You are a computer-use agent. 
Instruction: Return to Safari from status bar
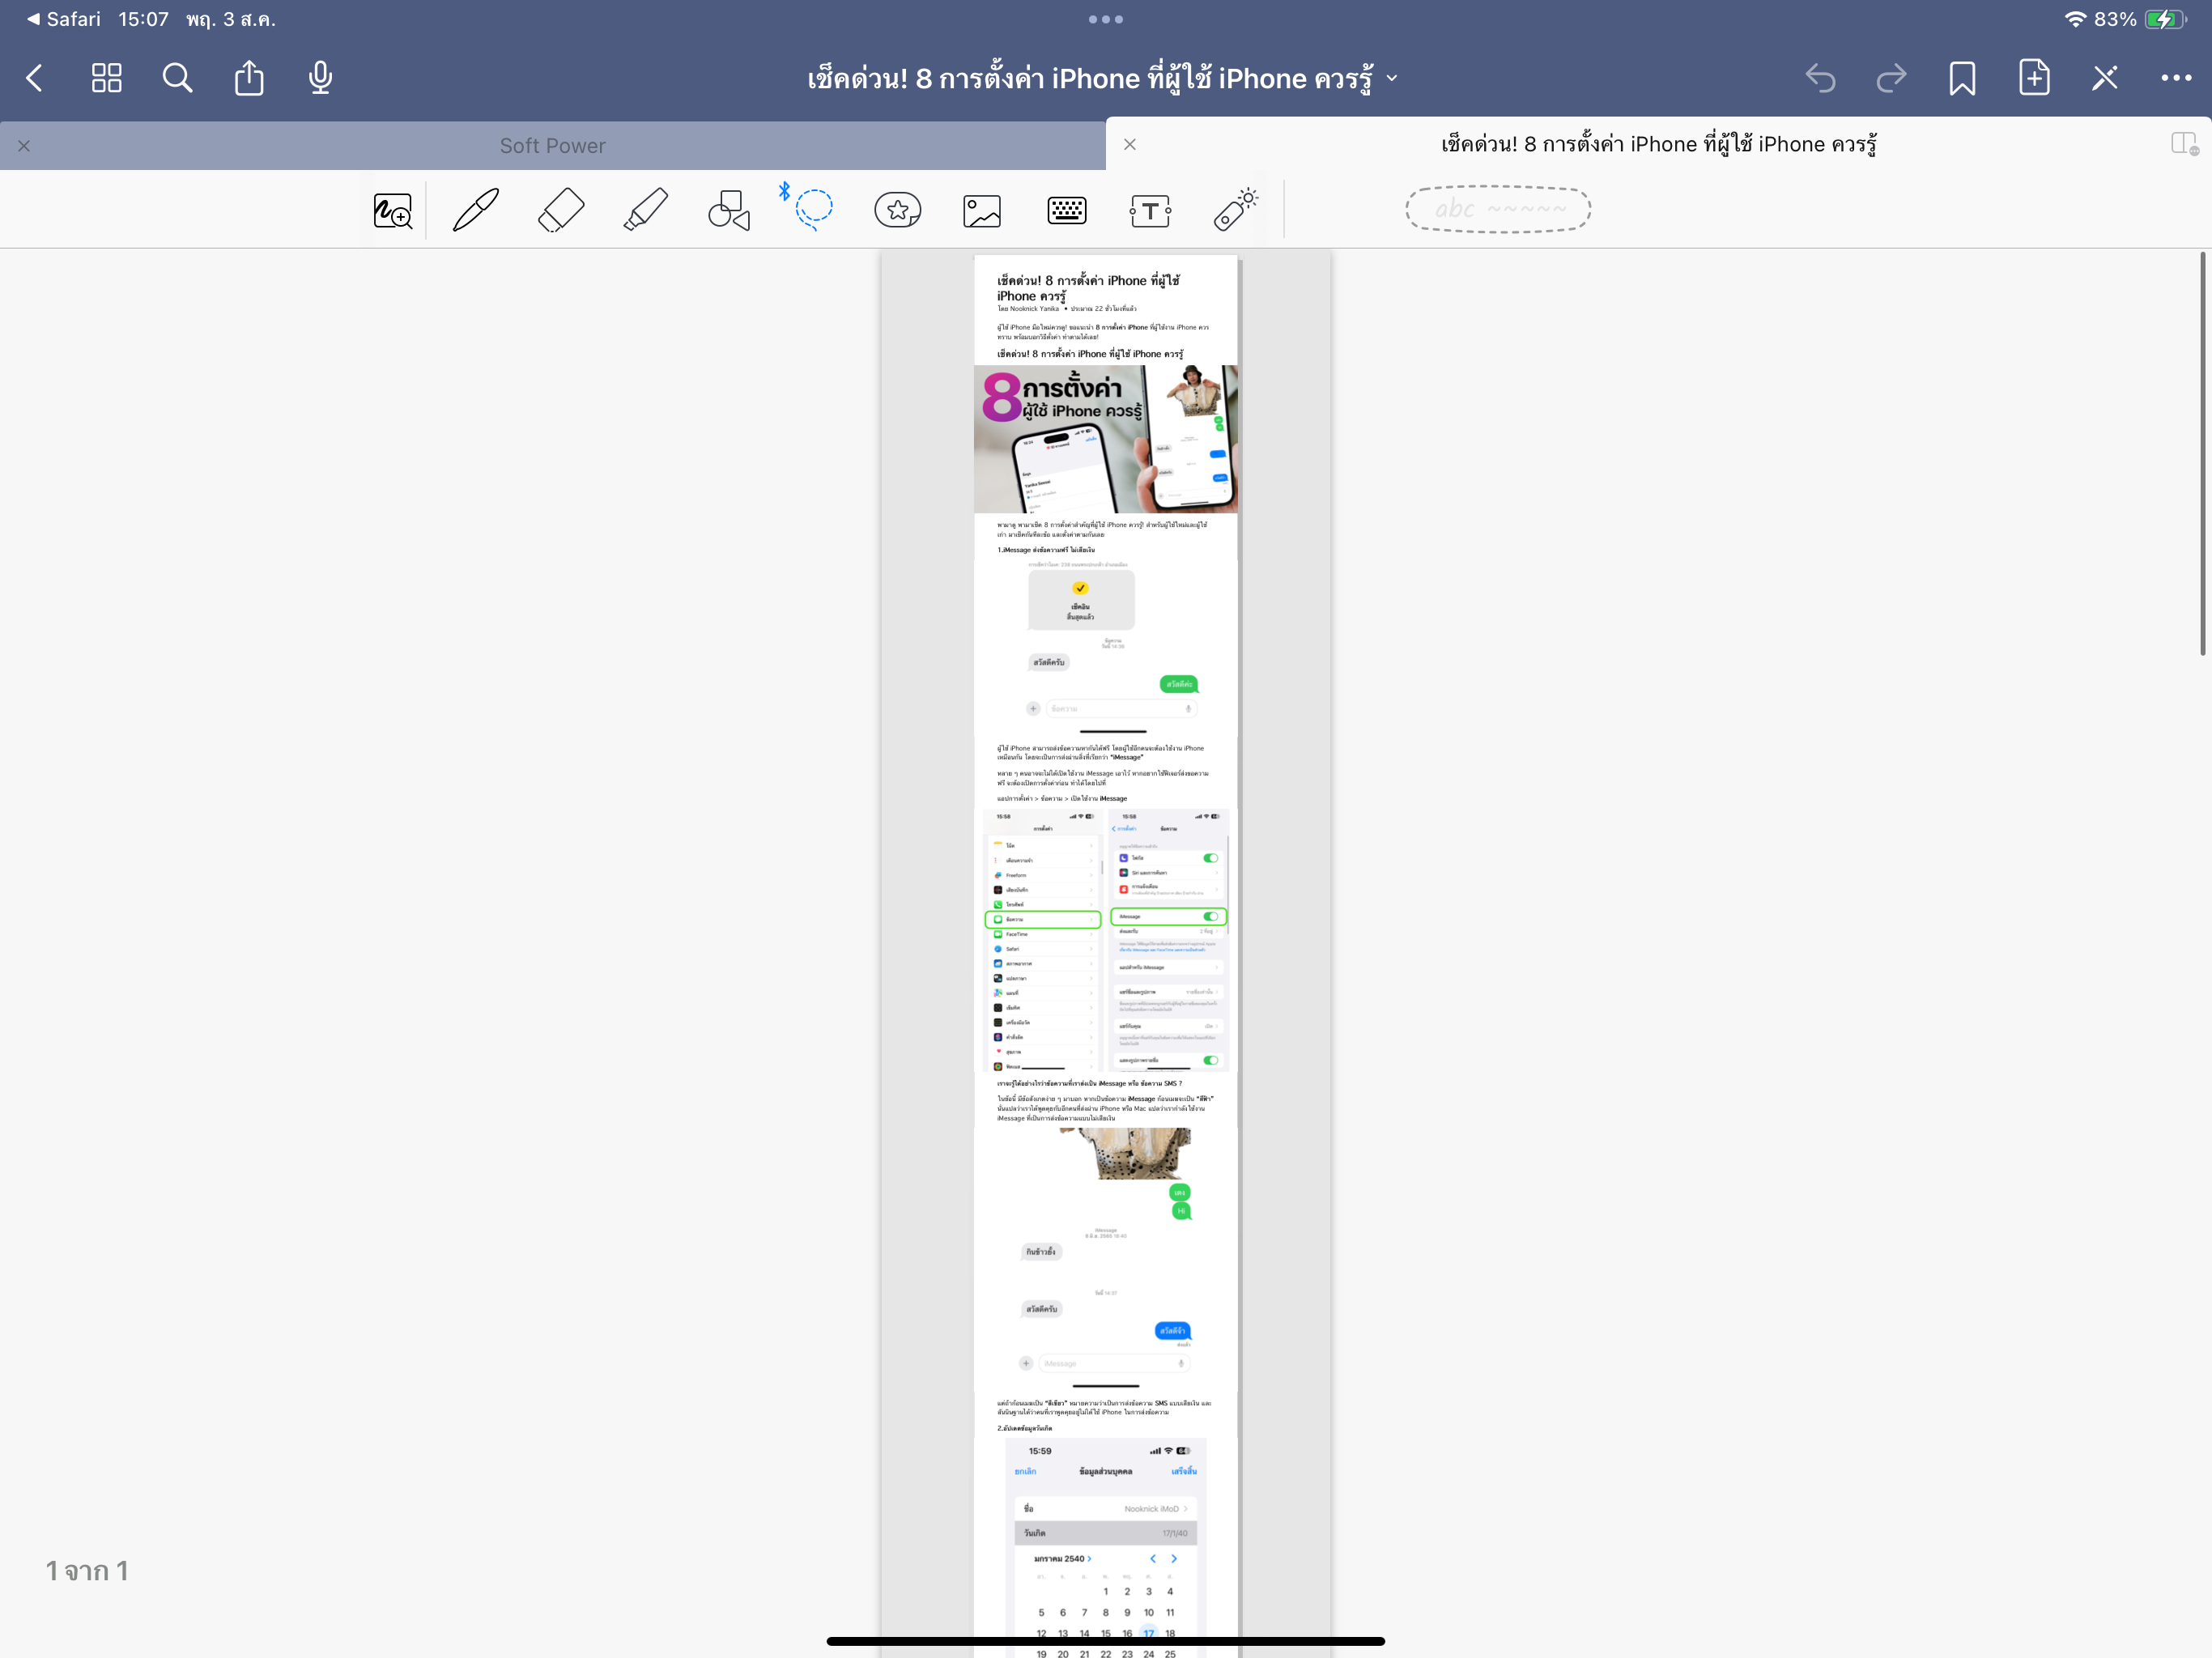tap(62, 19)
